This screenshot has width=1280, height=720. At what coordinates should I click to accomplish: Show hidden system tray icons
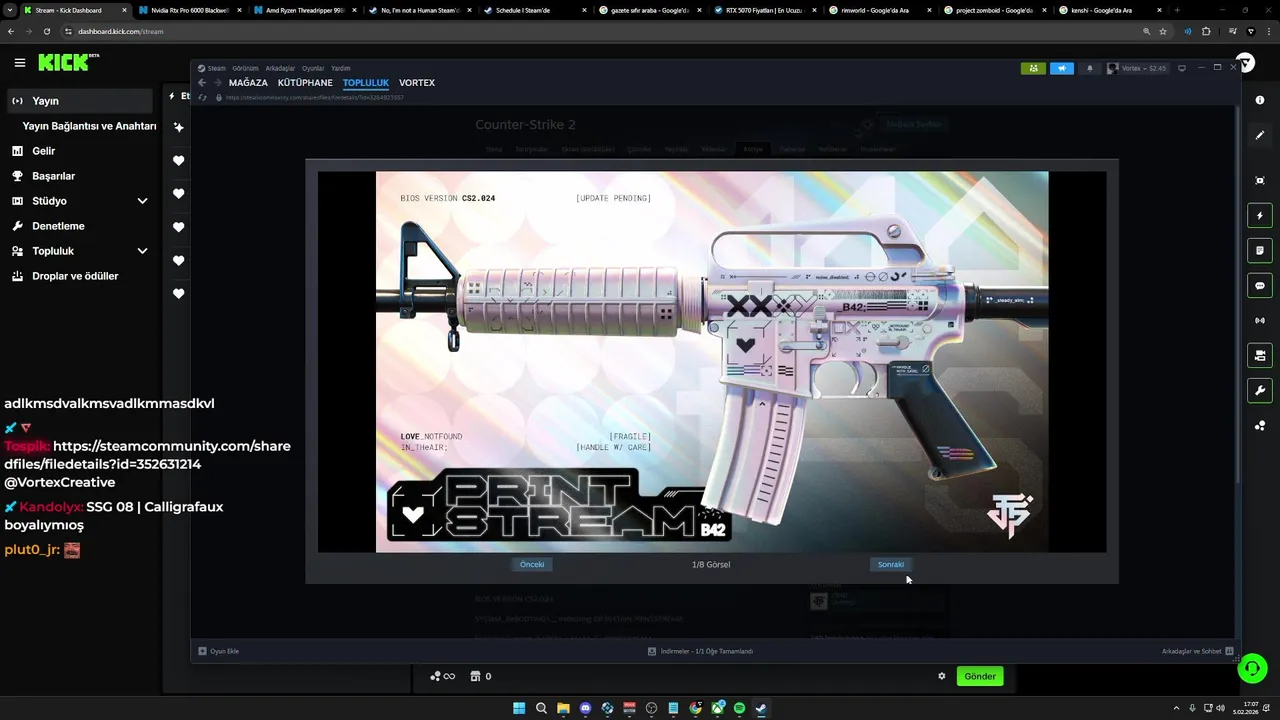point(1177,708)
